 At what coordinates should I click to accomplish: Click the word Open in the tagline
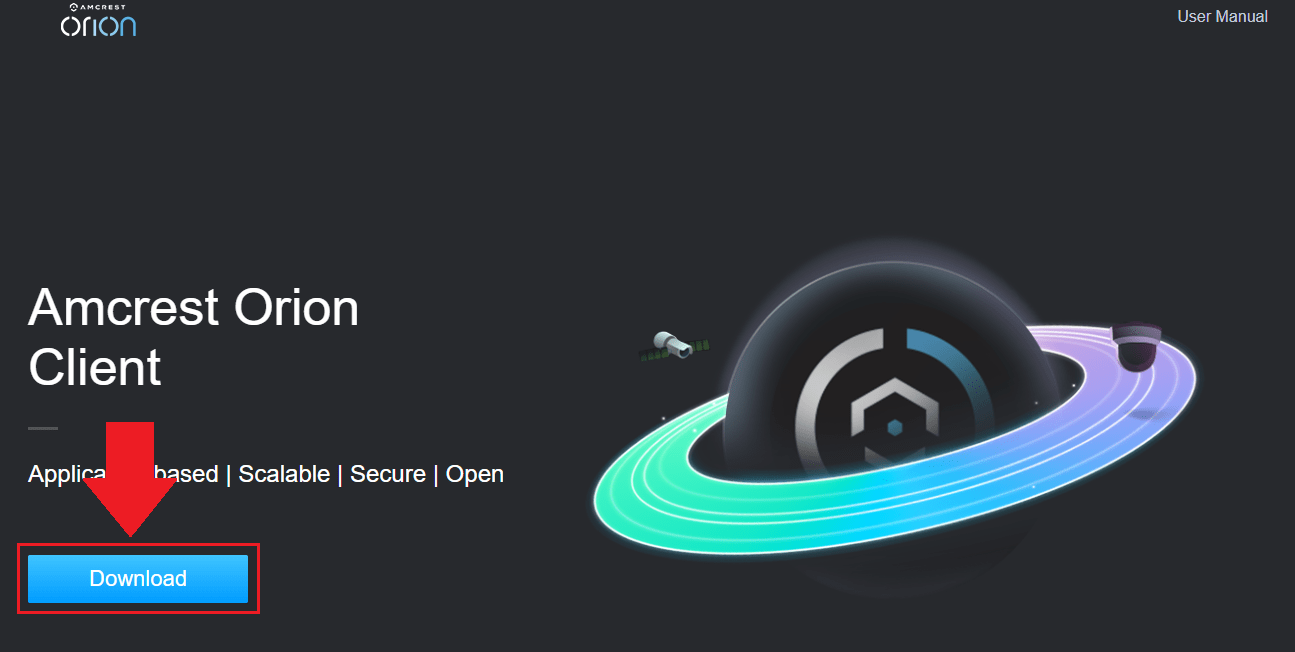475,474
